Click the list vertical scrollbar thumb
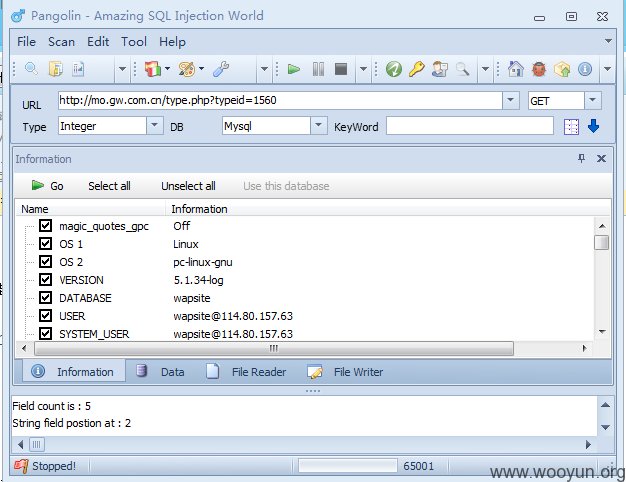 point(601,242)
